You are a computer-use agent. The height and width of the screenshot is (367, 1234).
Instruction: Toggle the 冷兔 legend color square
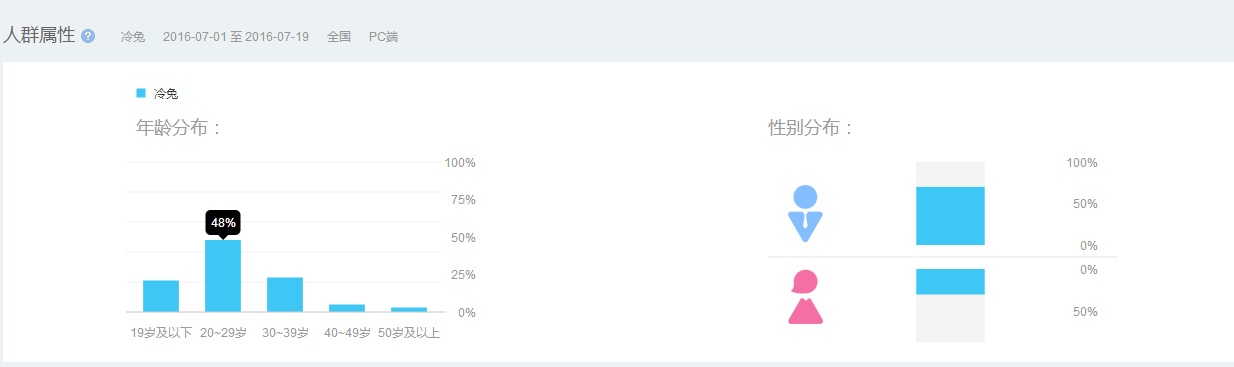click(141, 93)
